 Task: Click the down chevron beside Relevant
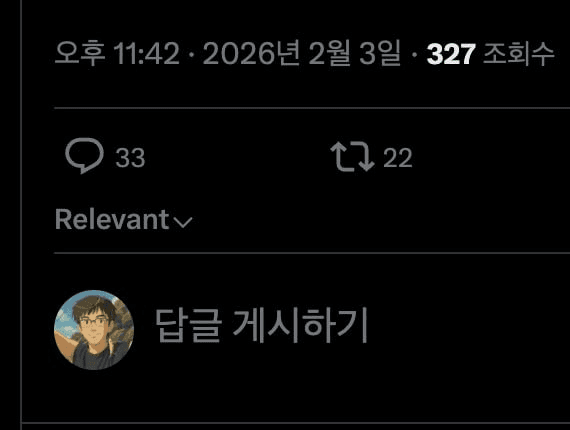[183, 222]
